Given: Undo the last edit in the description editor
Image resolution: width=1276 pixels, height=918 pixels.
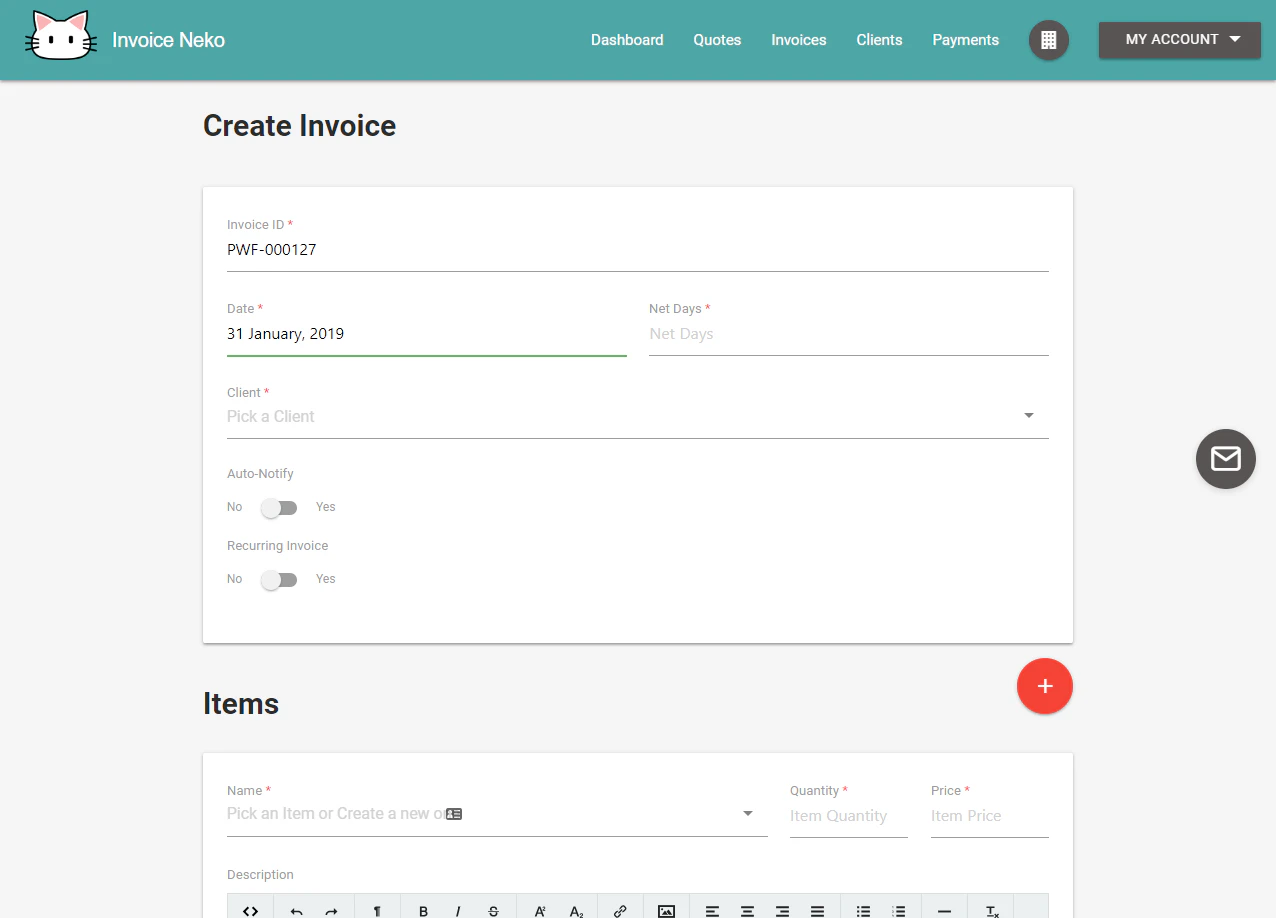Looking at the screenshot, I should click(296, 911).
